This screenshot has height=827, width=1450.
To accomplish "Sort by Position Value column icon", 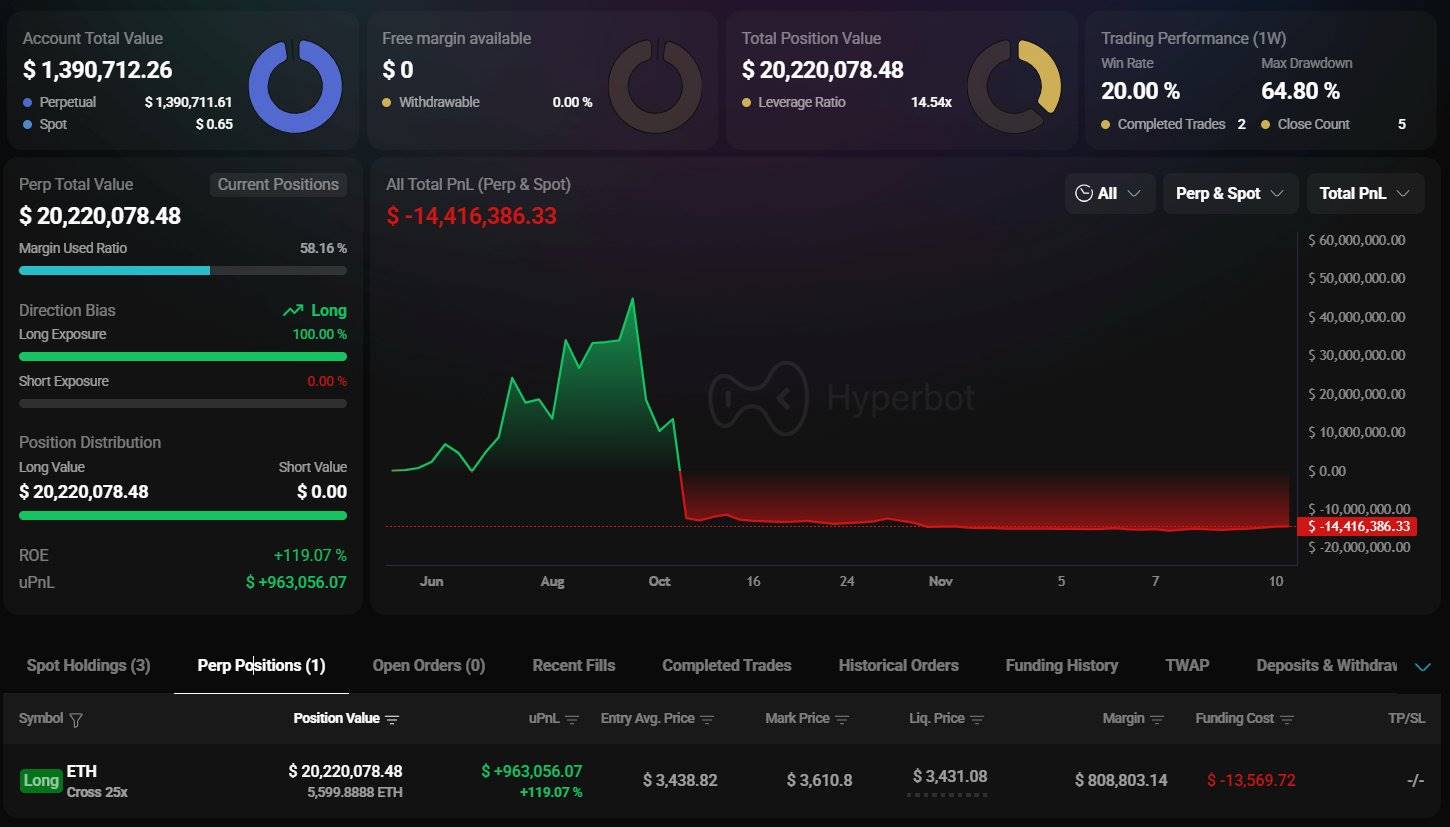I will pyautogui.click(x=392, y=719).
